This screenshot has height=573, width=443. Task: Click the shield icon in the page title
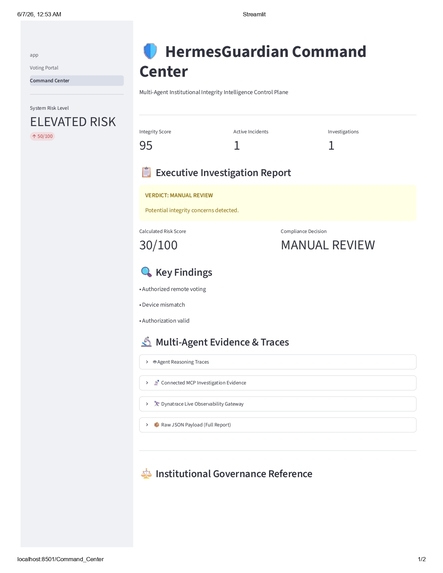coord(150,52)
